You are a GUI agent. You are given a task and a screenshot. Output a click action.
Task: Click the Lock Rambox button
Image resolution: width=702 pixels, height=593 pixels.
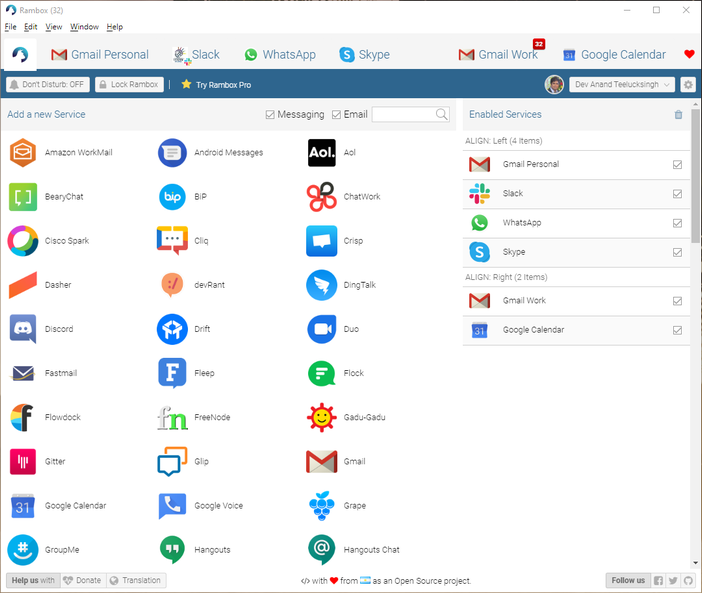[x=129, y=85]
